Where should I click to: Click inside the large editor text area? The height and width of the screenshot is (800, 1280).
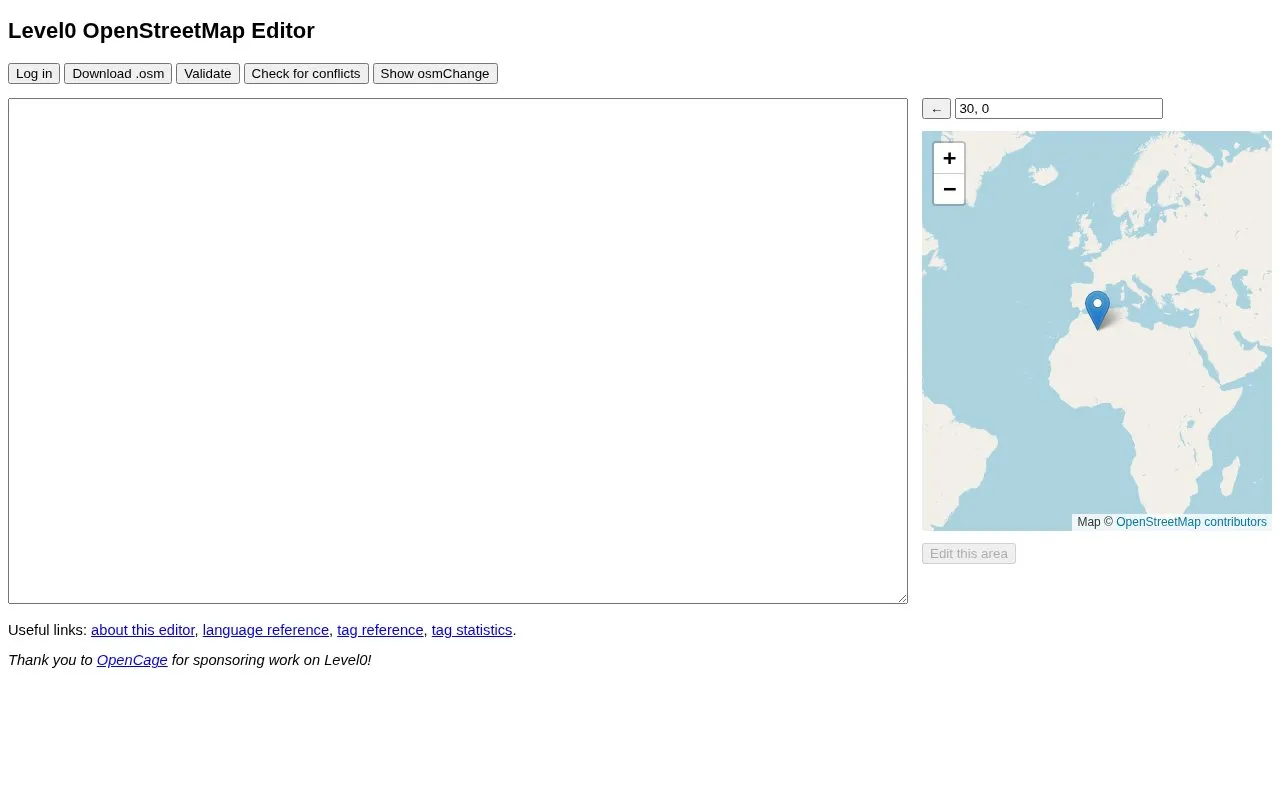point(458,351)
